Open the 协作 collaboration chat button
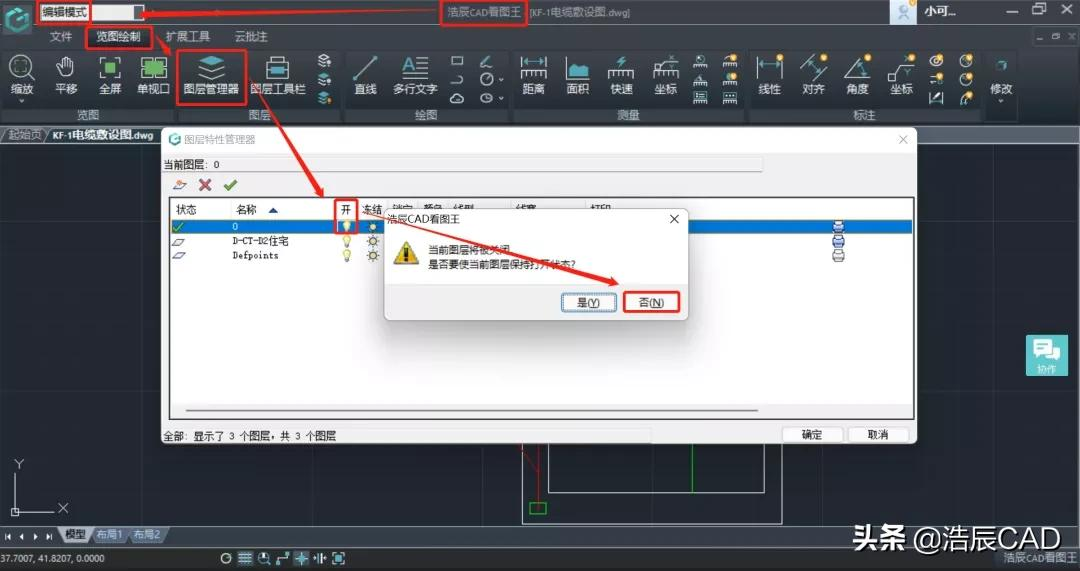The image size is (1080, 571). point(1046,355)
